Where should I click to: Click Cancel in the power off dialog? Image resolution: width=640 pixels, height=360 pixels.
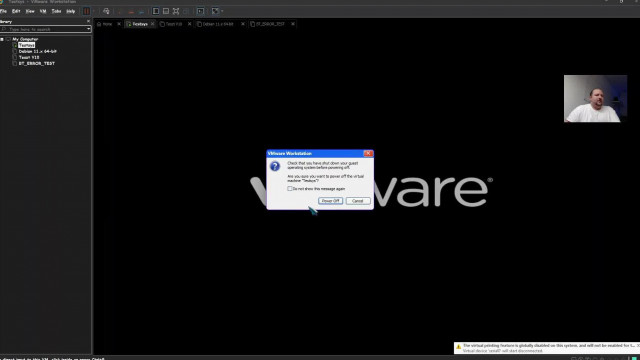[x=358, y=201]
